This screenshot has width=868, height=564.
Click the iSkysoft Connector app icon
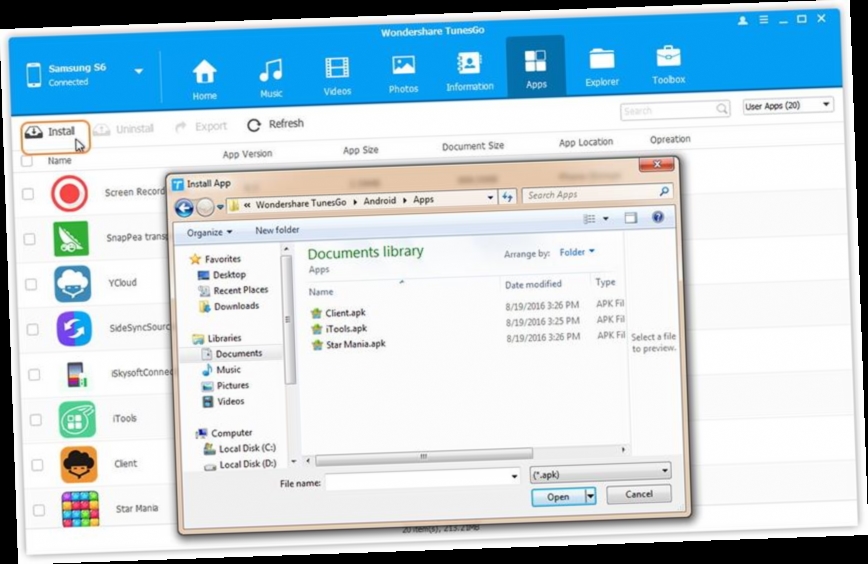pos(76,374)
